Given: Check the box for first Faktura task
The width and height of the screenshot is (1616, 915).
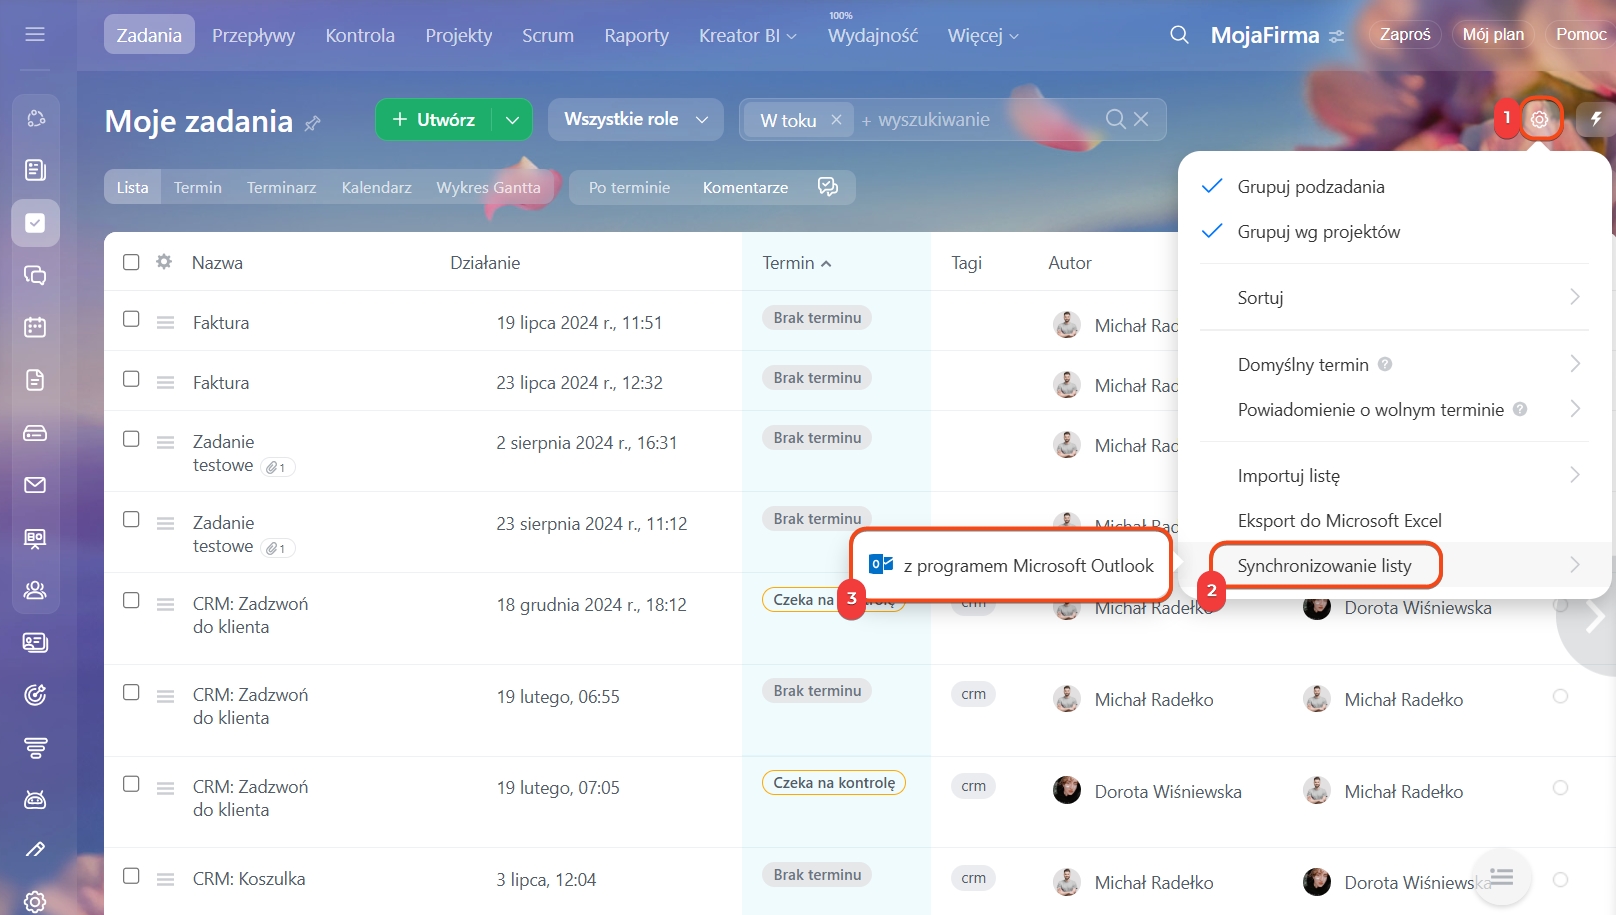Looking at the screenshot, I should (131, 319).
